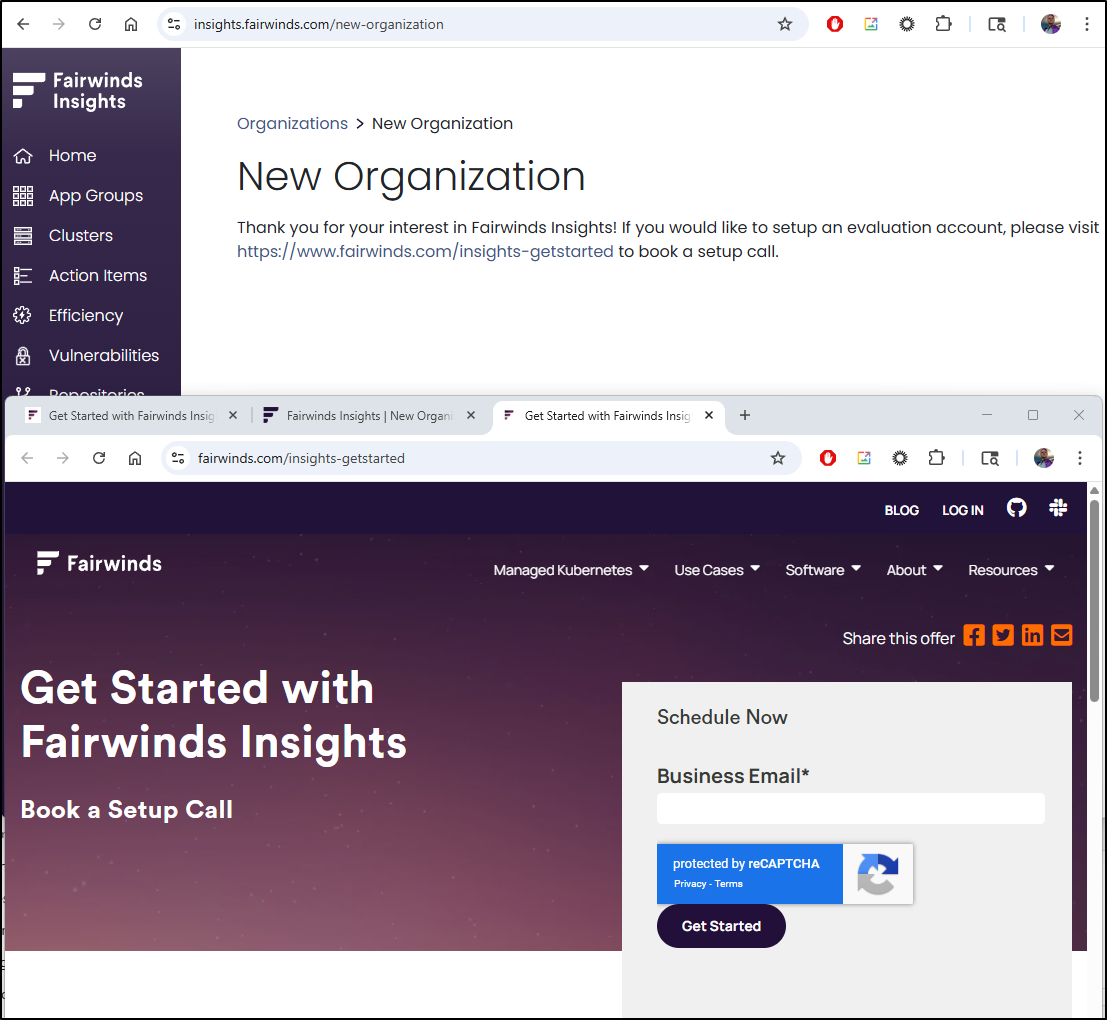Reload the top browser window page
This screenshot has width=1107, height=1020.
[95, 24]
